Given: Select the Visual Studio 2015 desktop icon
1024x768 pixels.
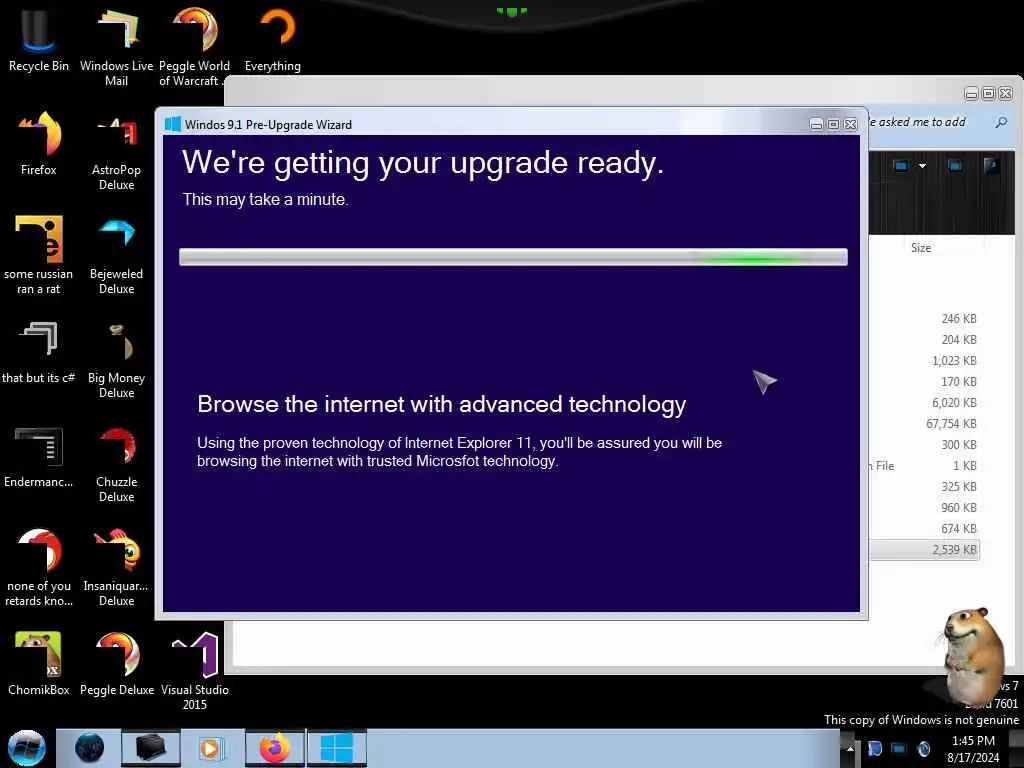Looking at the screenshot, I should pos(195,670).
